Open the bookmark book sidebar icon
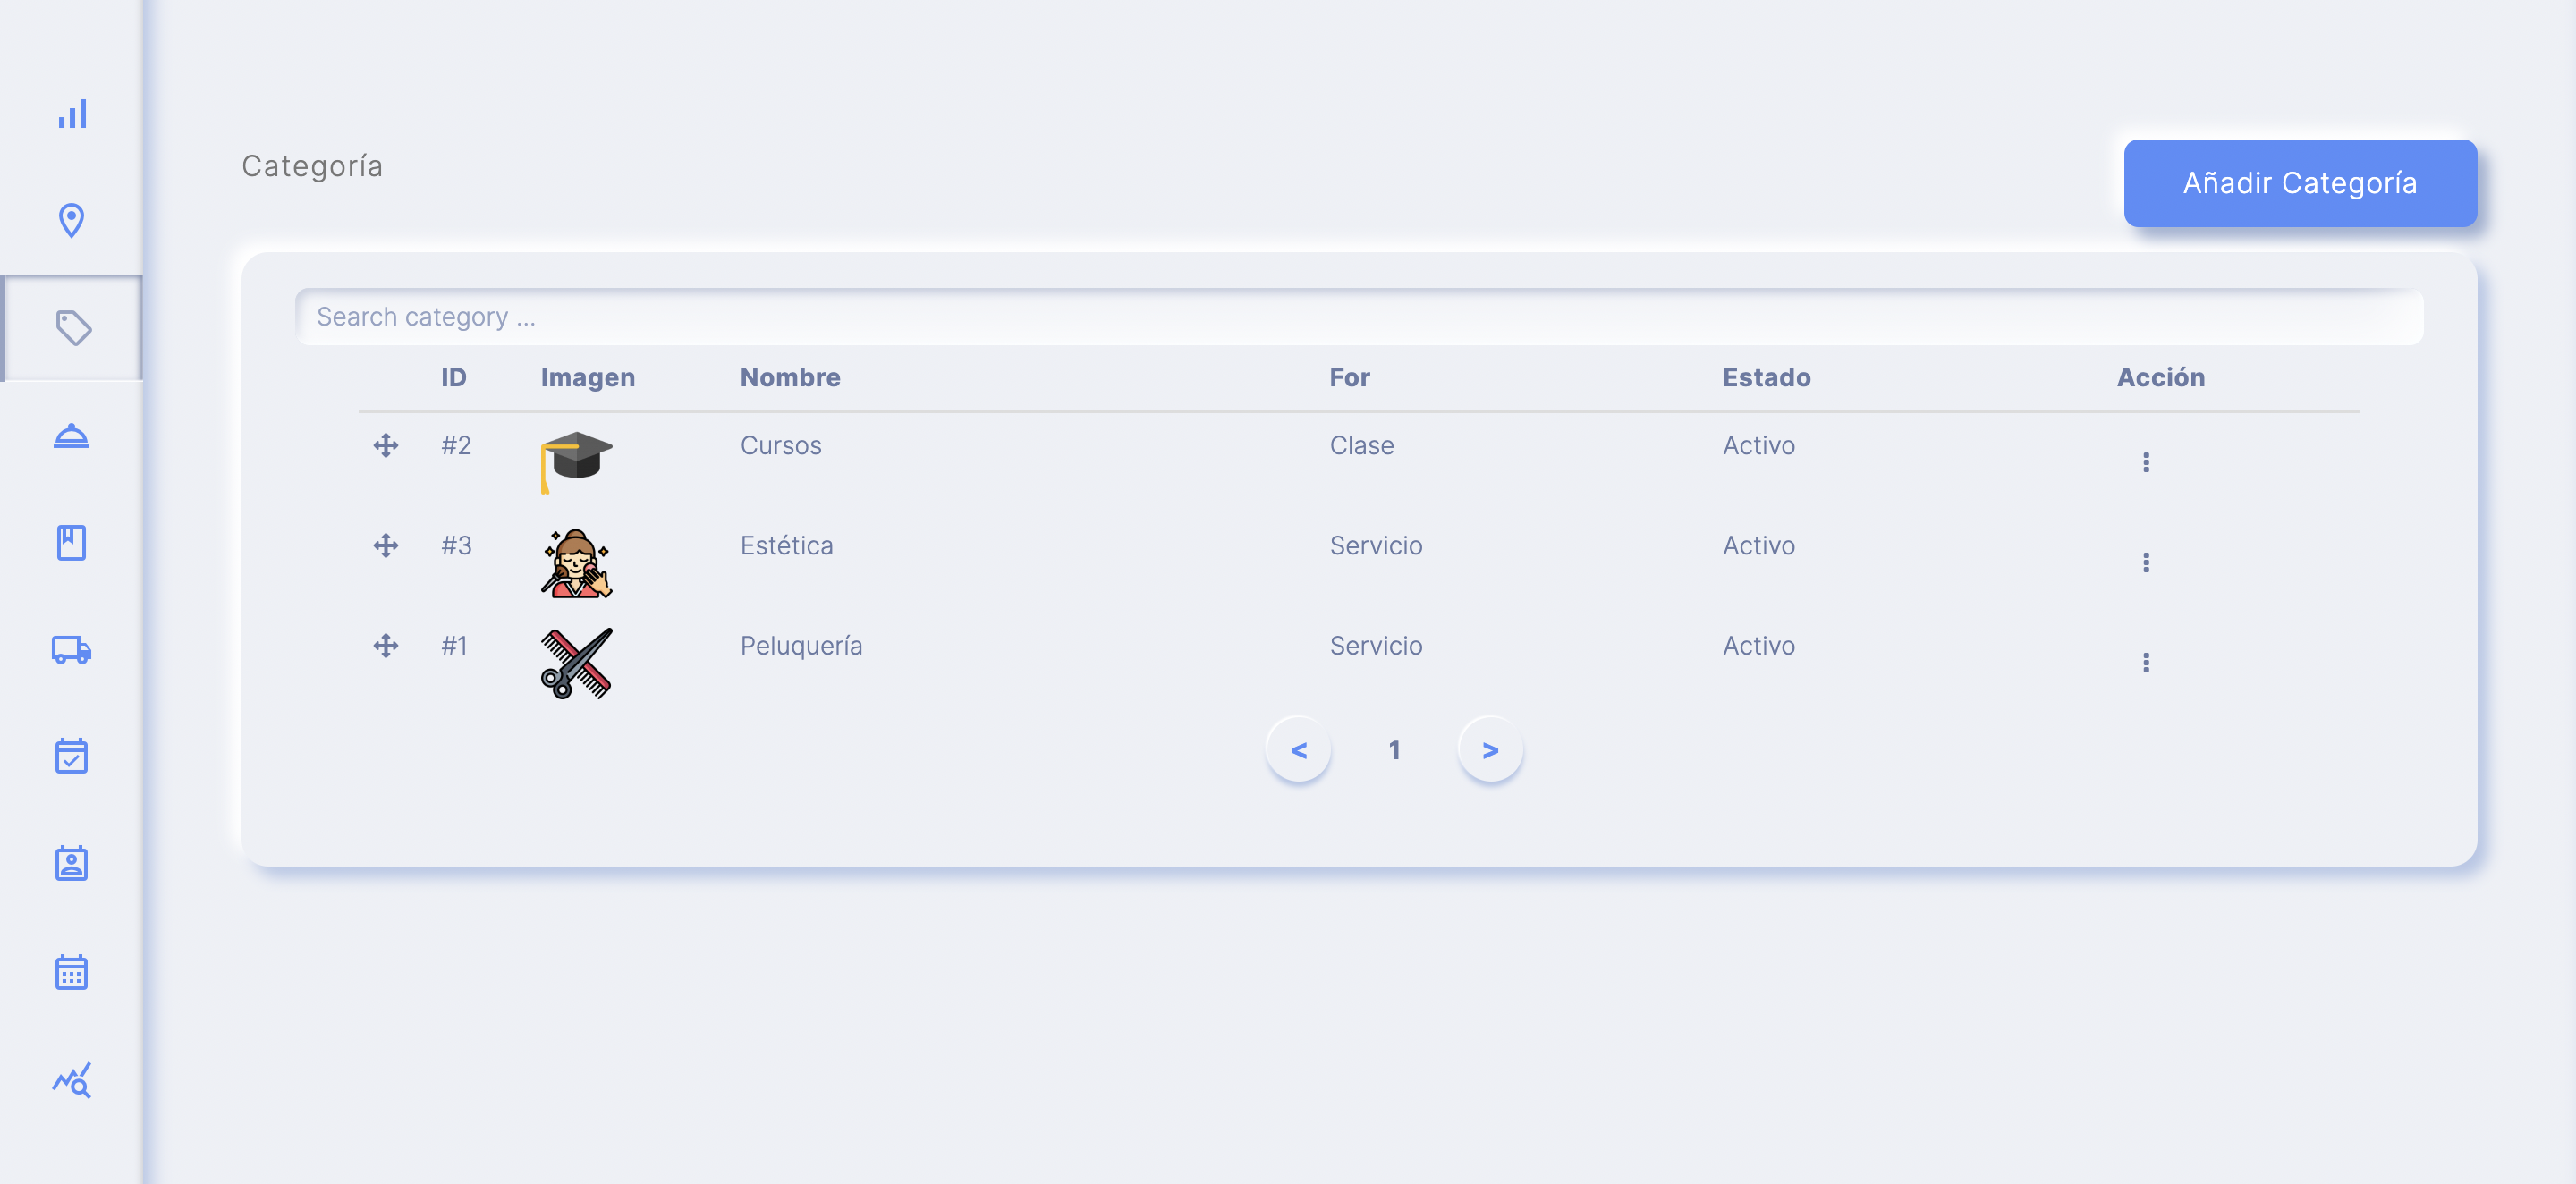Screen dimensions: 2576x1184 pos(72,542)
